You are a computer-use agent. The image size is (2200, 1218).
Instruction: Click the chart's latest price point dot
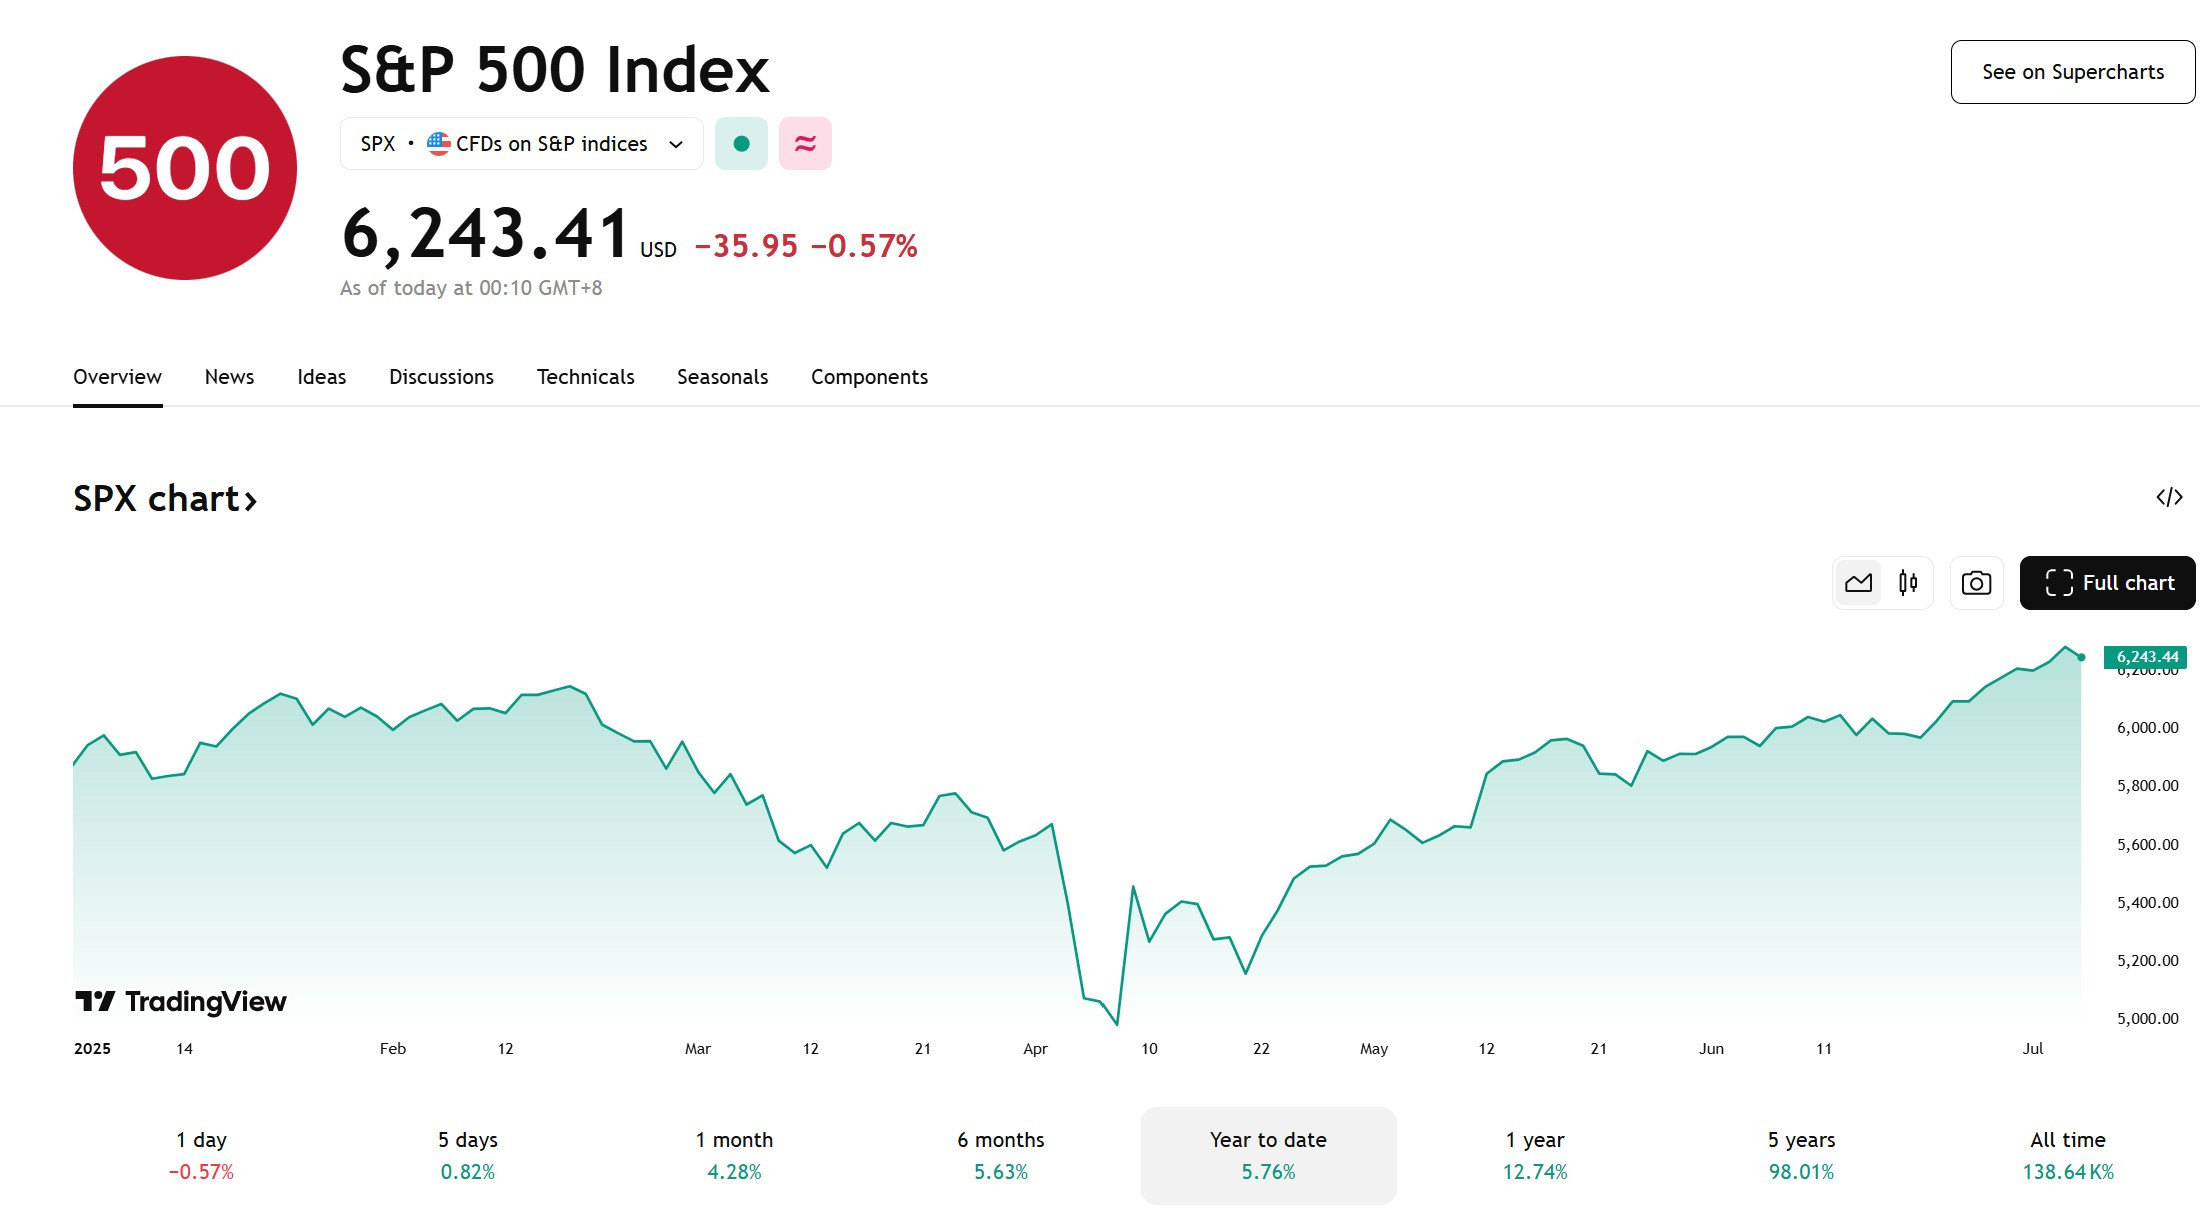tap(2081, 657)
